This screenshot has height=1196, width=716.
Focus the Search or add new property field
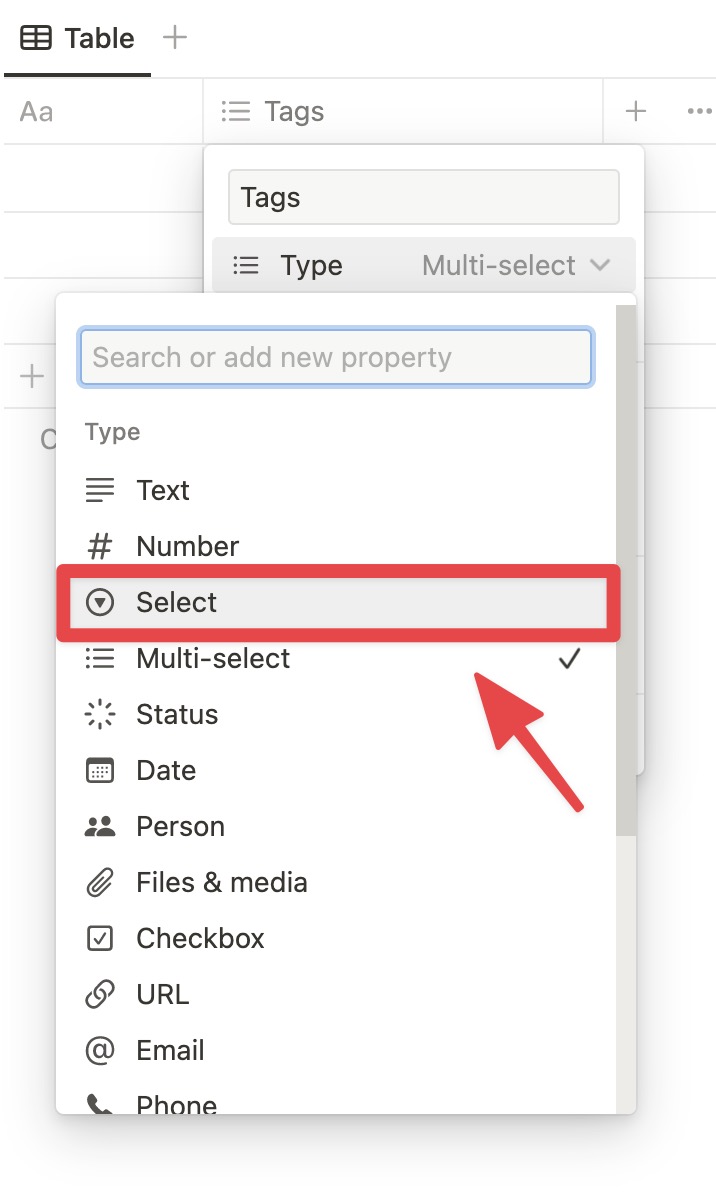(x=336, y=357)
